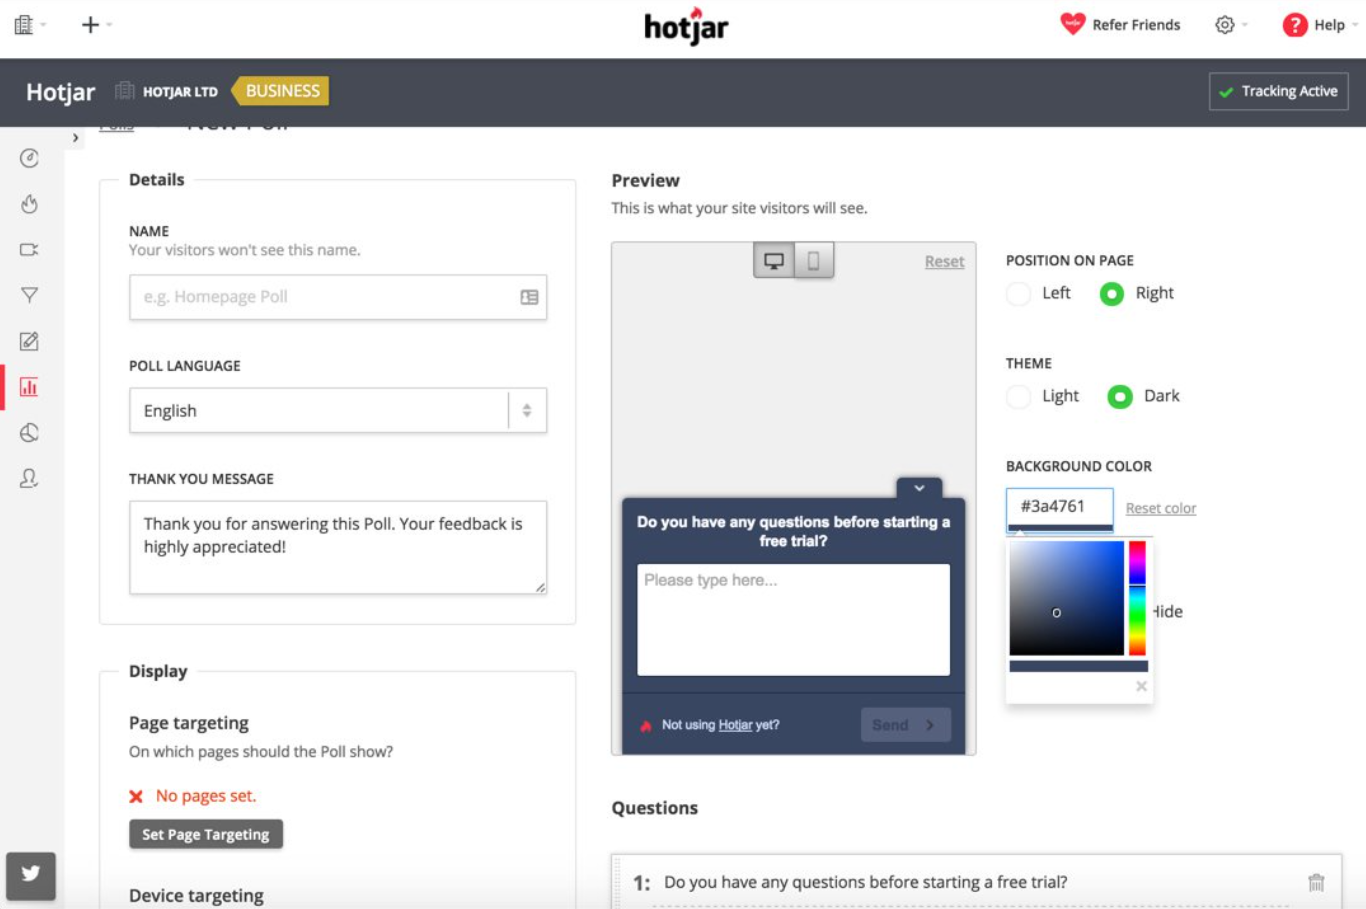Screen dimensions: 1366x909
Task: Open the Poll Language dropdown
Action: click(x=338, y=411)
